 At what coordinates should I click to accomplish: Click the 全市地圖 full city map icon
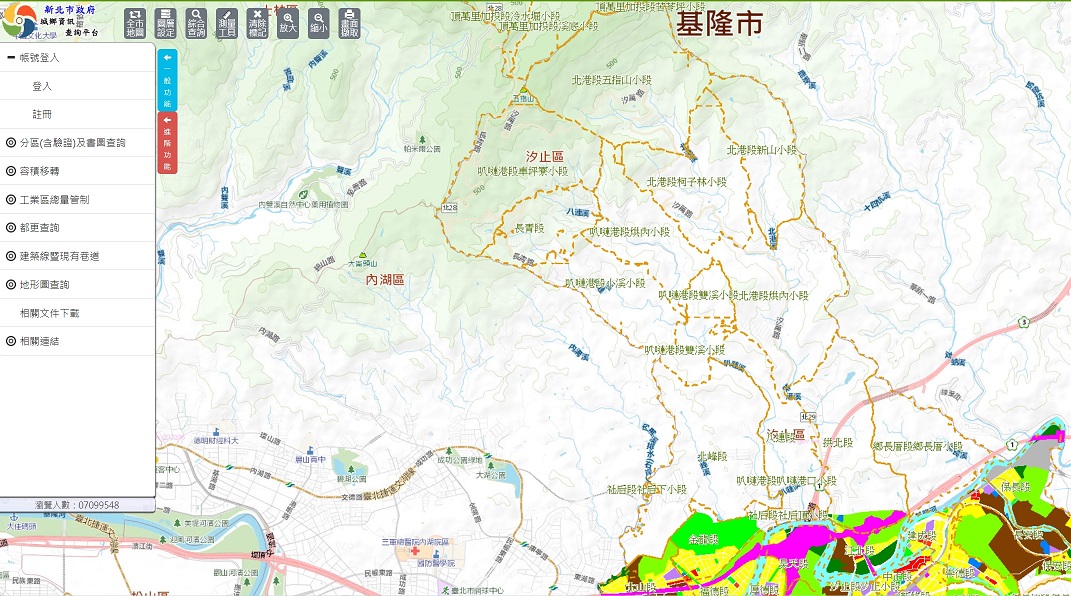pos(135,24)
